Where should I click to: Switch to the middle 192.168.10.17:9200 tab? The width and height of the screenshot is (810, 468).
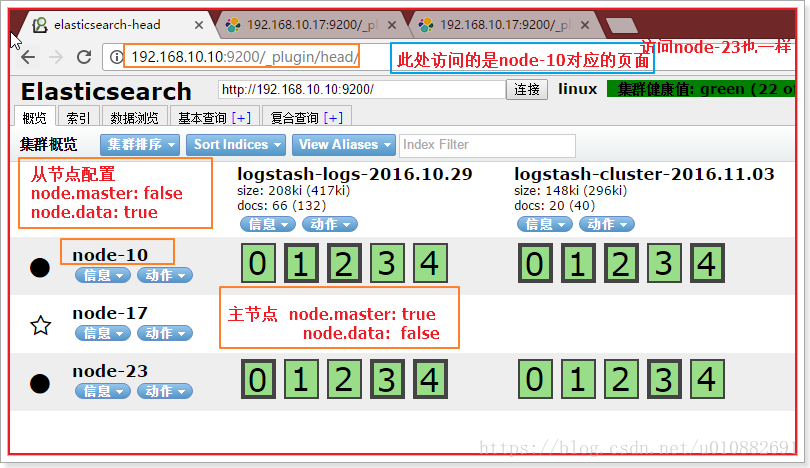pos(311,25)
